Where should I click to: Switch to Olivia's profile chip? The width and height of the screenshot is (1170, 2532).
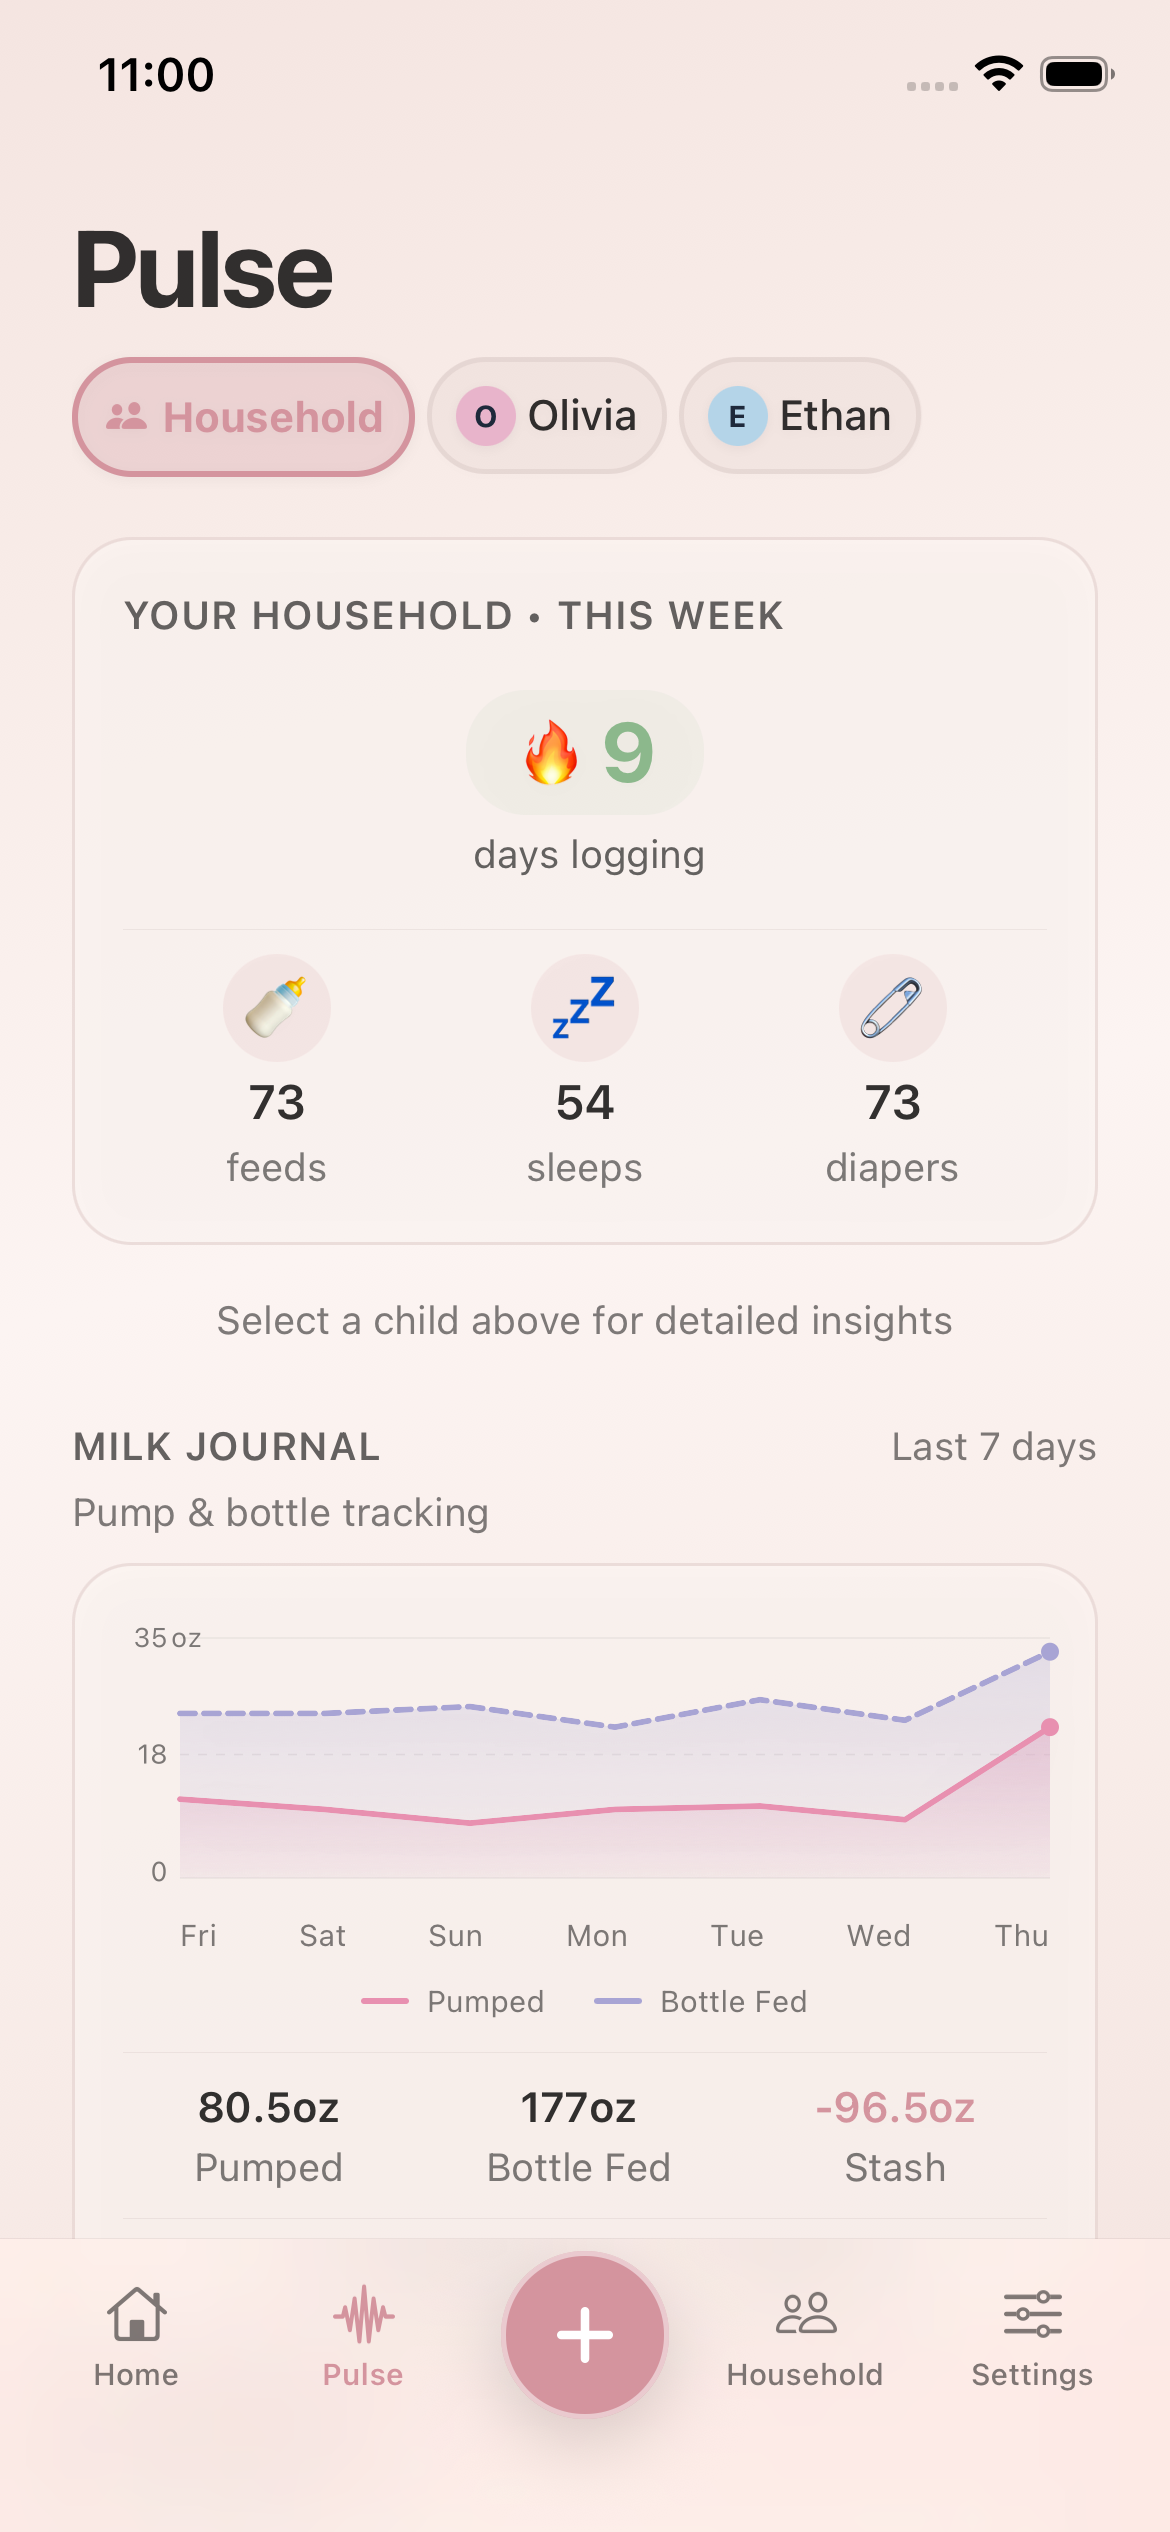[x=547, y=416]
